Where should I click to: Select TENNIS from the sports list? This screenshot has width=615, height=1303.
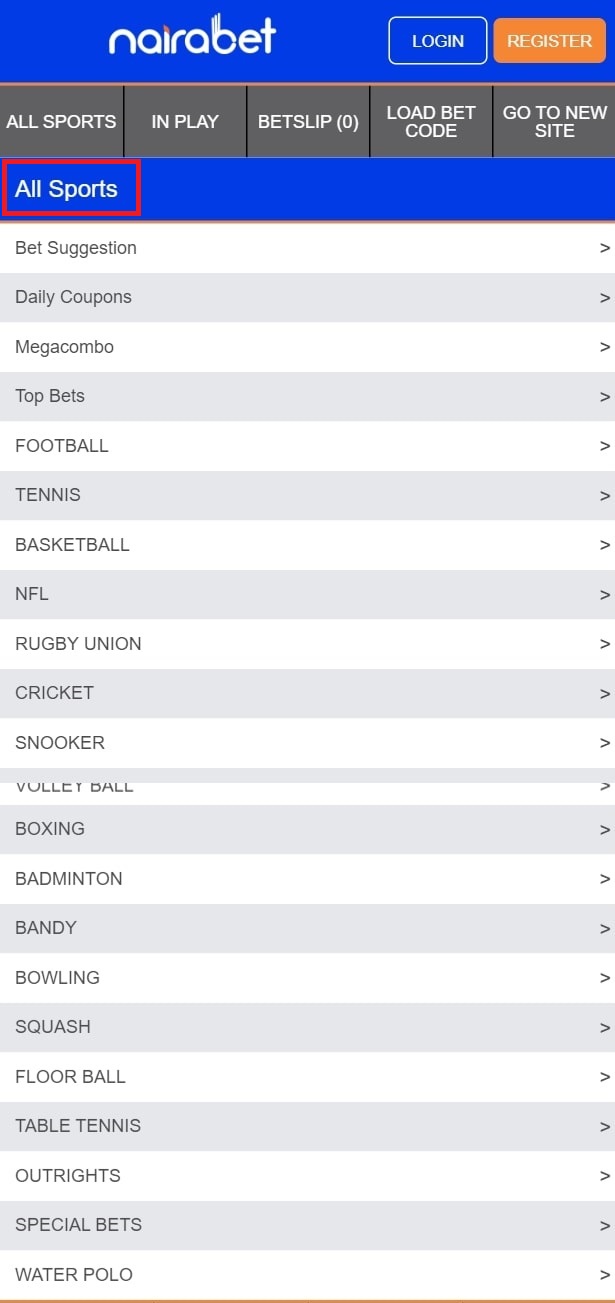48,495
